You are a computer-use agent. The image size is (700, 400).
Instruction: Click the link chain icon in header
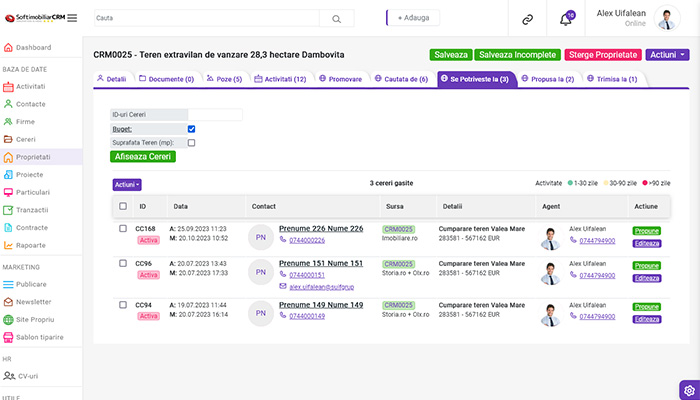click(528, 19)
